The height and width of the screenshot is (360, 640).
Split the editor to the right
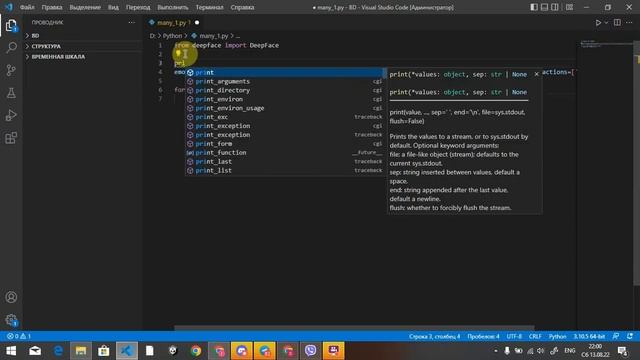pos(617,23)
